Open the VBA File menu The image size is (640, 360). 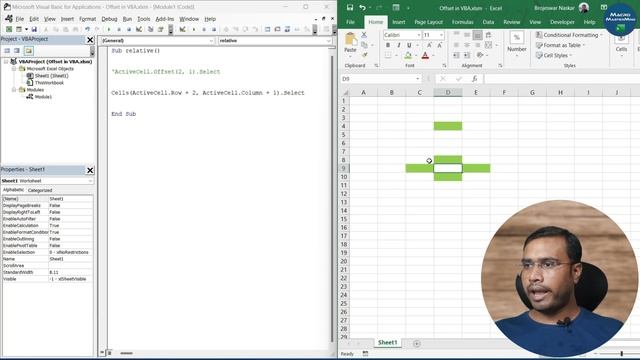coord(19,19)
